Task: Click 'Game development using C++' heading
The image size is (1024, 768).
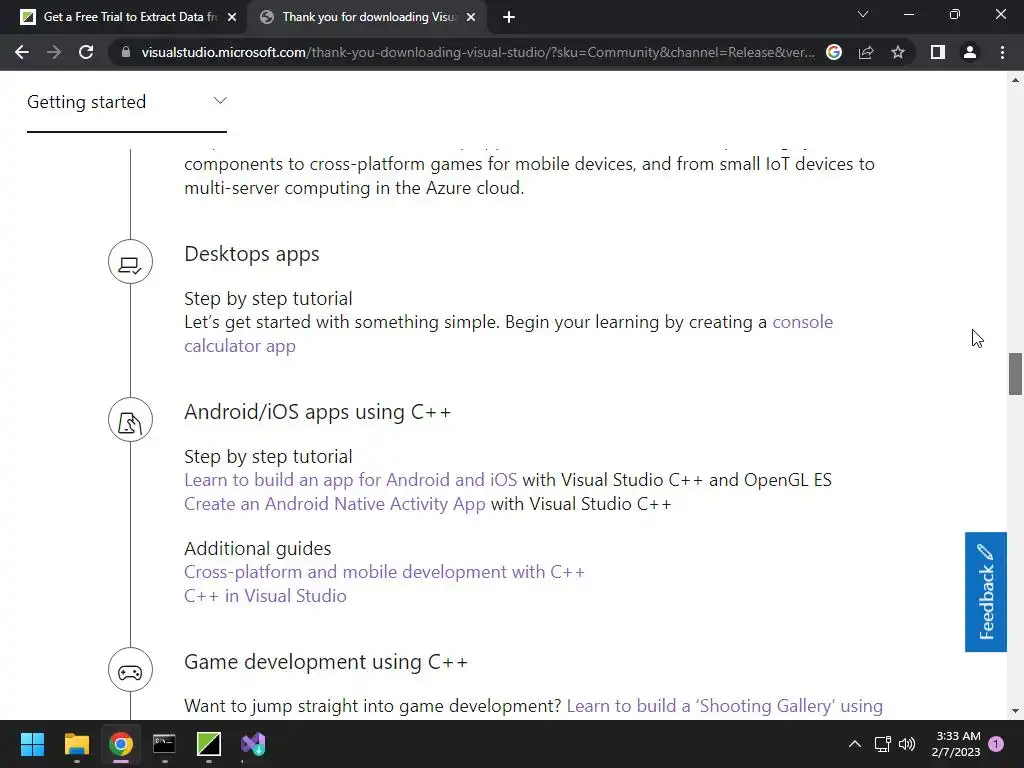Action: [x=326, y=662]
